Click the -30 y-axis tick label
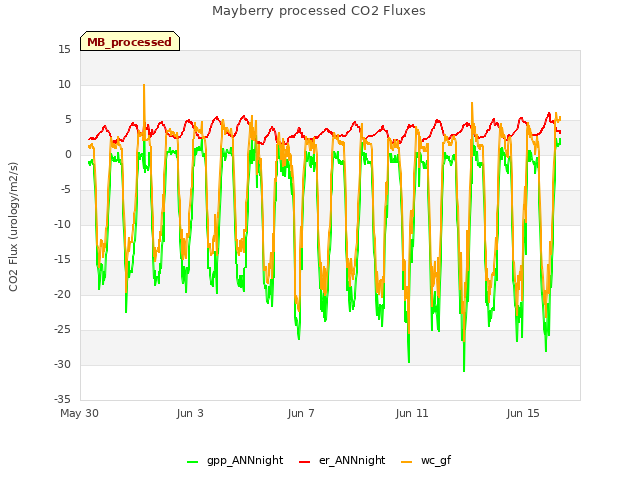The width and height of the screenshot is (640, 480). coord(62,364)
